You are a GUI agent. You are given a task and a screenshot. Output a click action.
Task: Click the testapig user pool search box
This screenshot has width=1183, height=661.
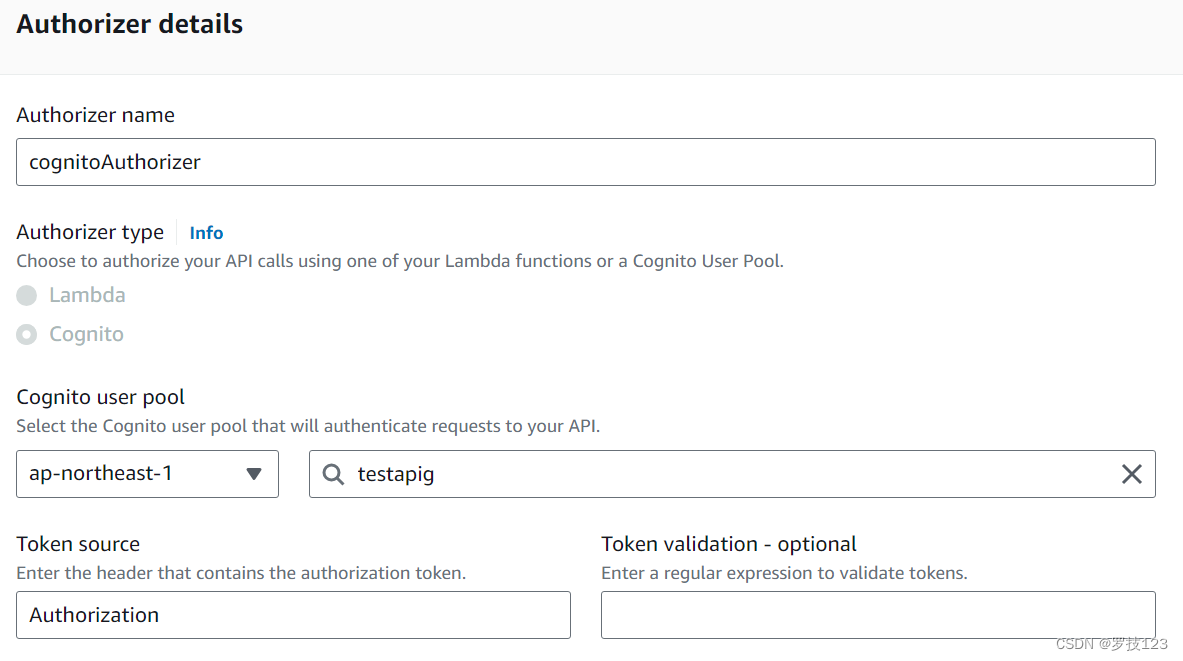(730, 474)
